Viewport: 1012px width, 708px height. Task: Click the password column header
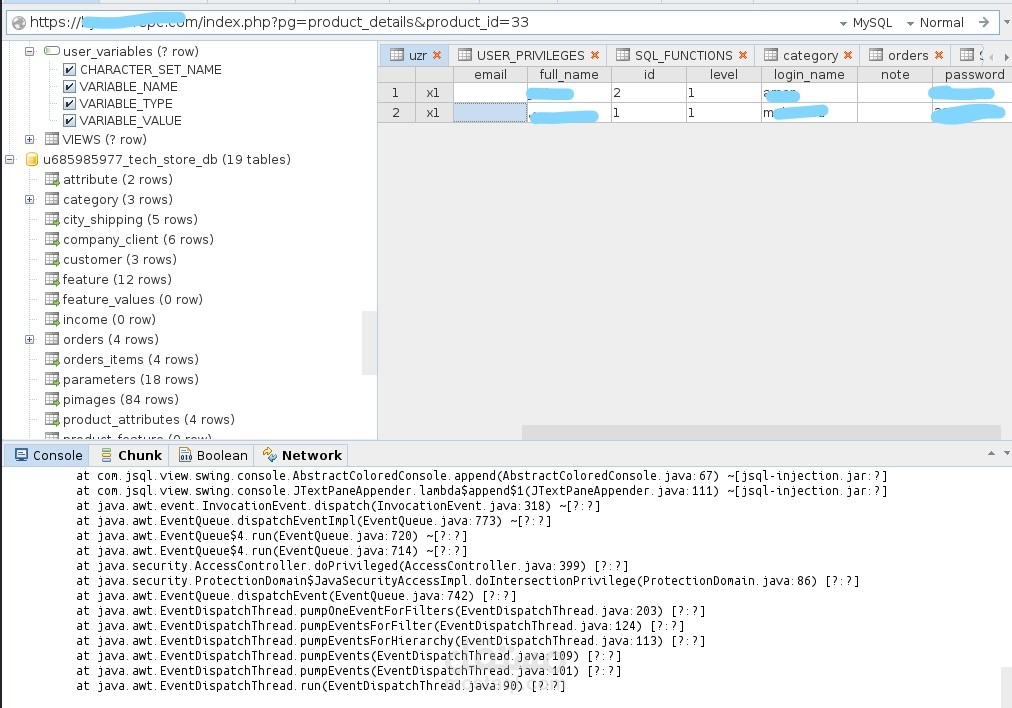[974, 74]
